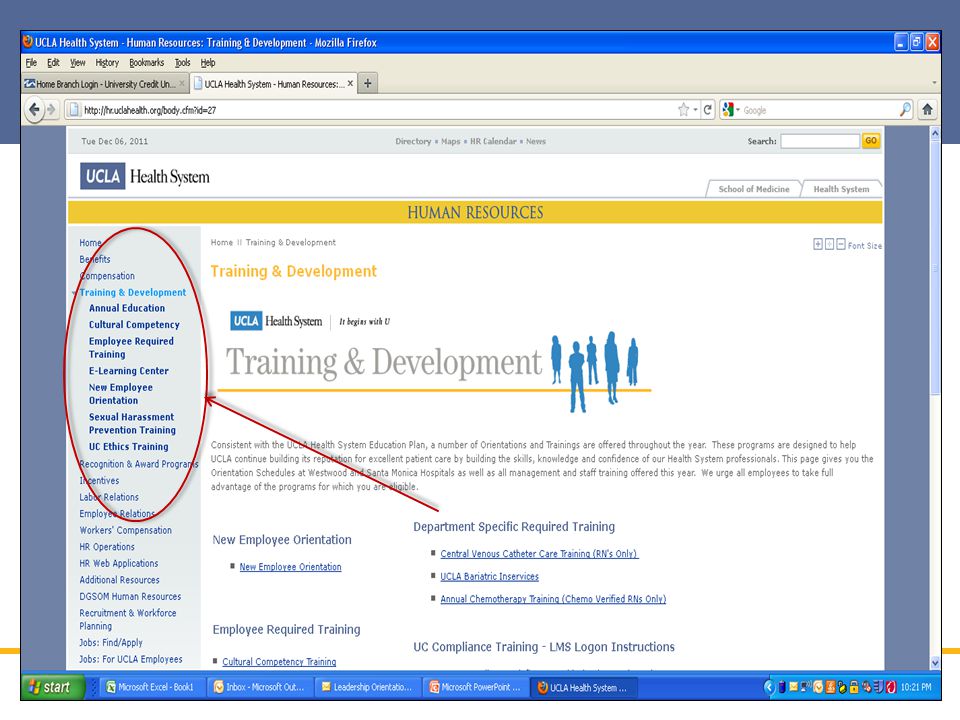Reset font size with the middle icon
The image size is (960, 720).
click(x=829, y=244)
